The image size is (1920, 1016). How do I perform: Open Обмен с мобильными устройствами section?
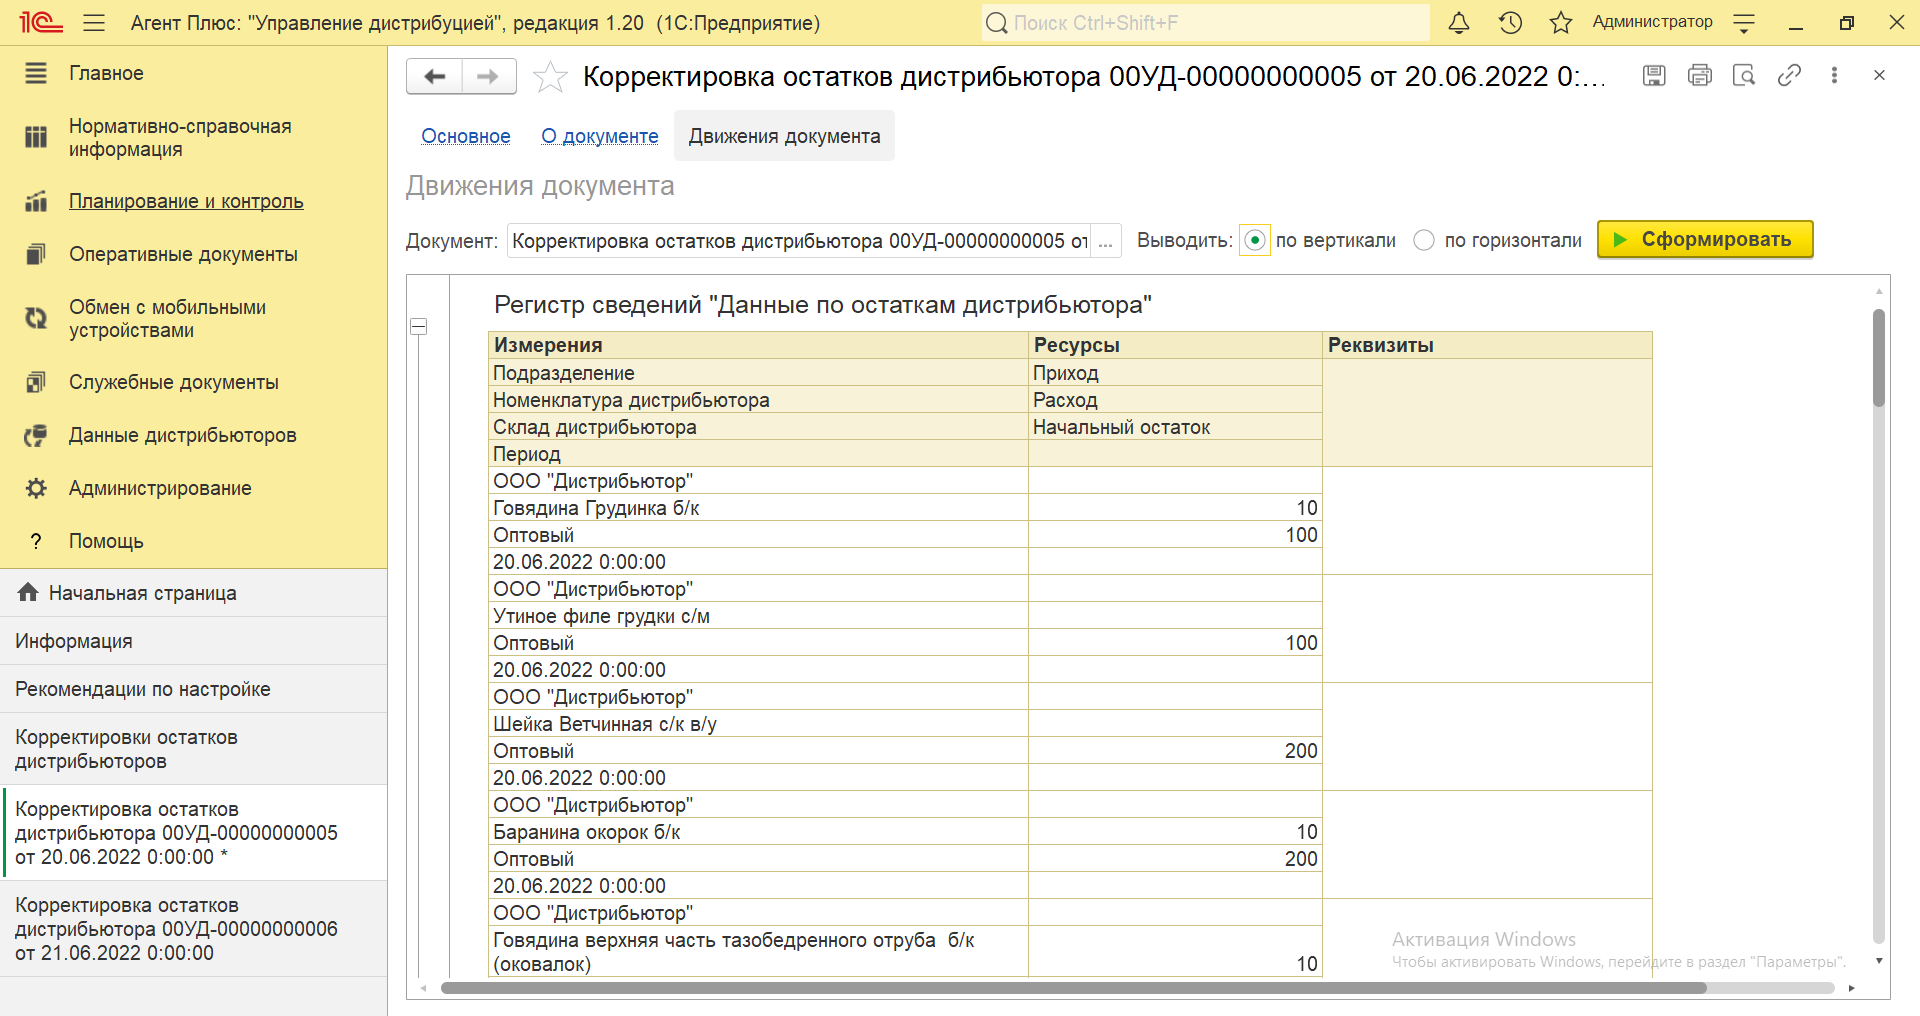[x=167, y=318]
